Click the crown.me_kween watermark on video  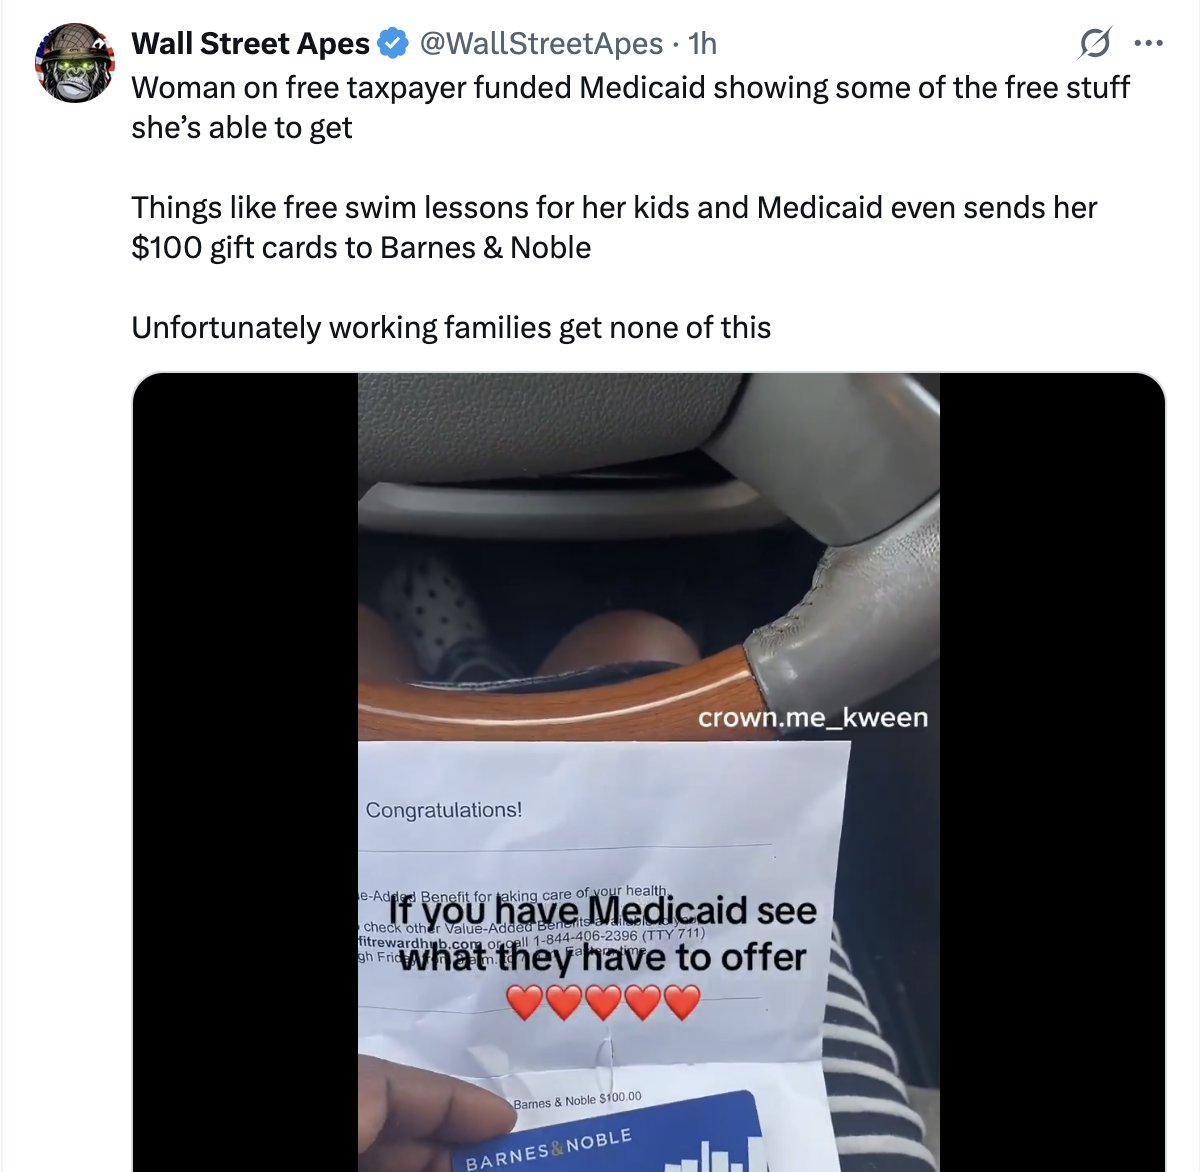coord(813,718)
